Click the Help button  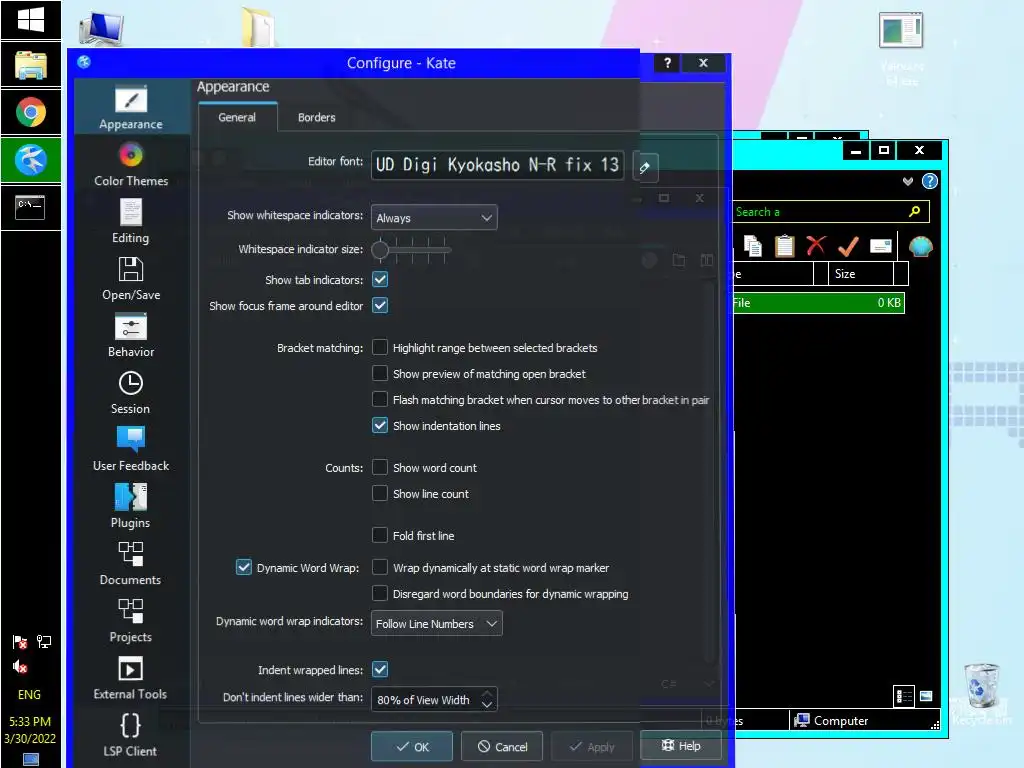680,745
